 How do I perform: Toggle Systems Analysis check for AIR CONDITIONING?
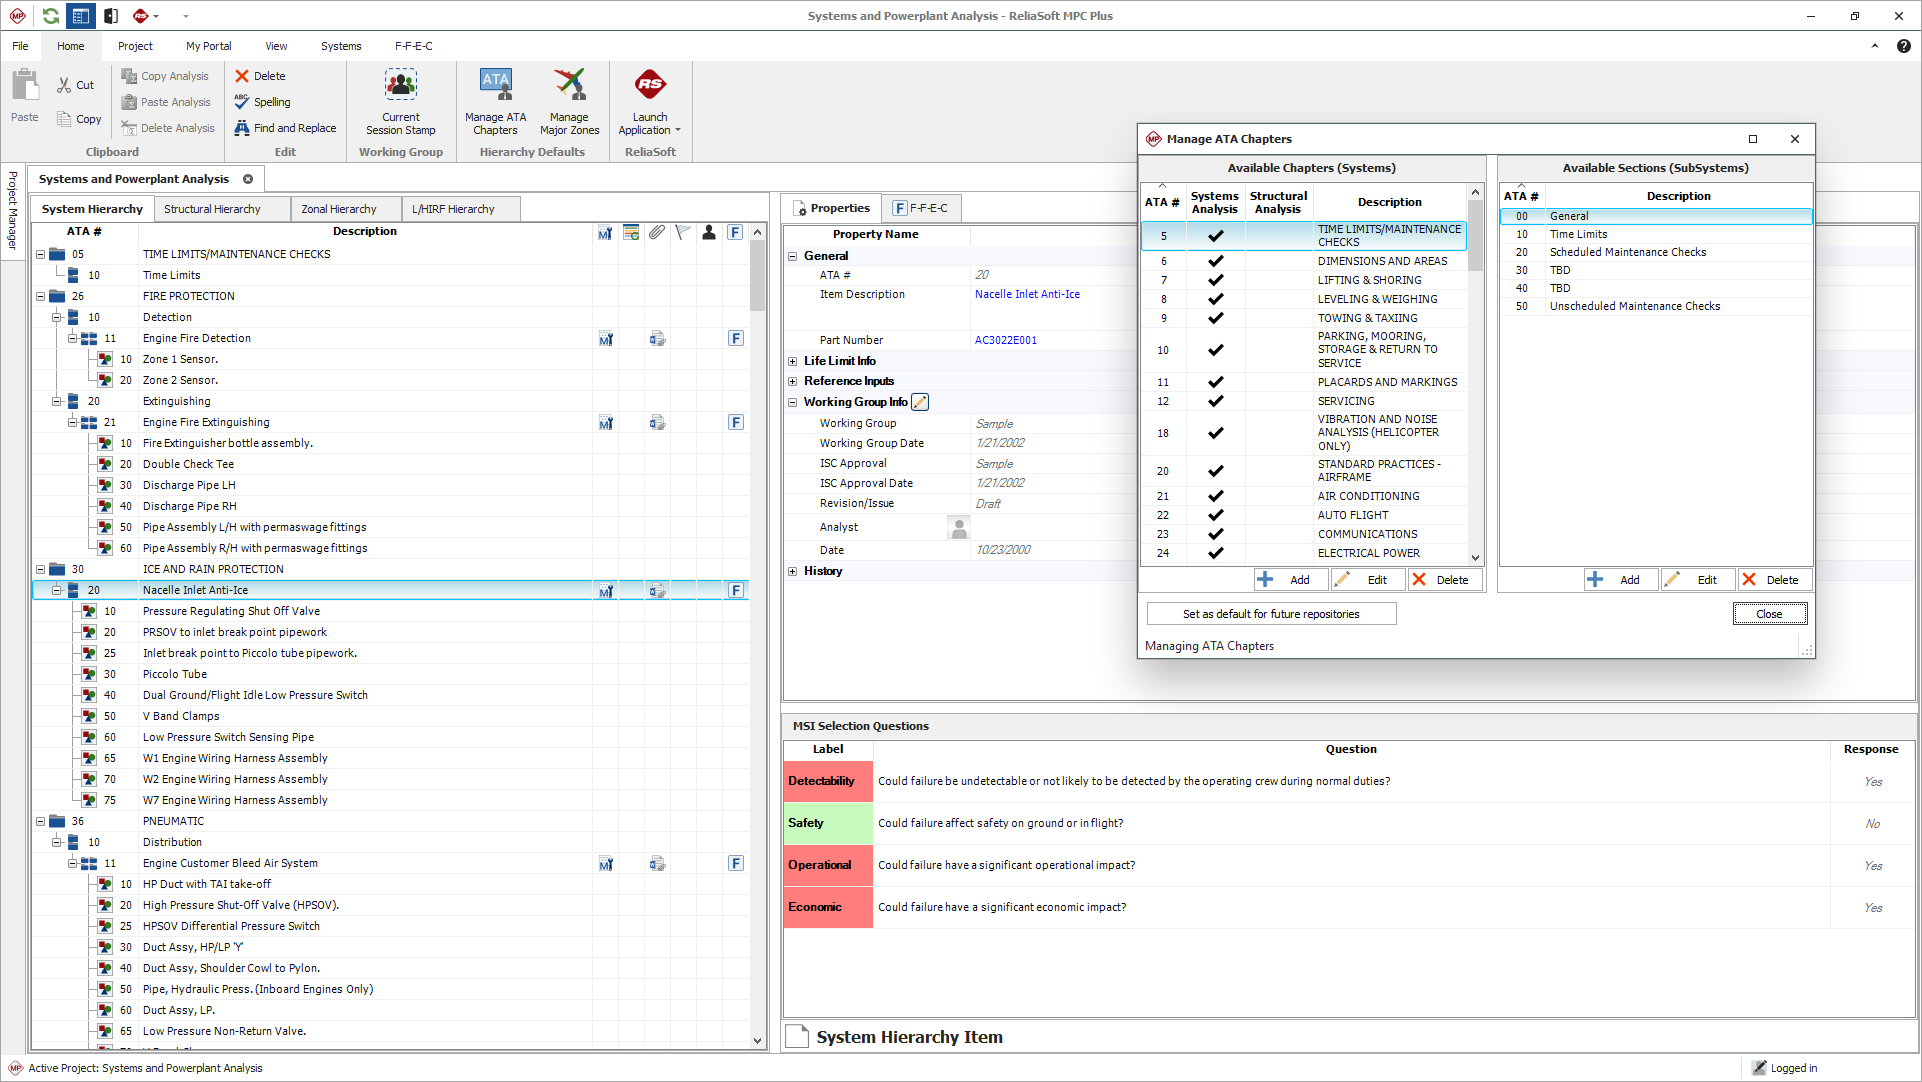tap(1215, 496)
